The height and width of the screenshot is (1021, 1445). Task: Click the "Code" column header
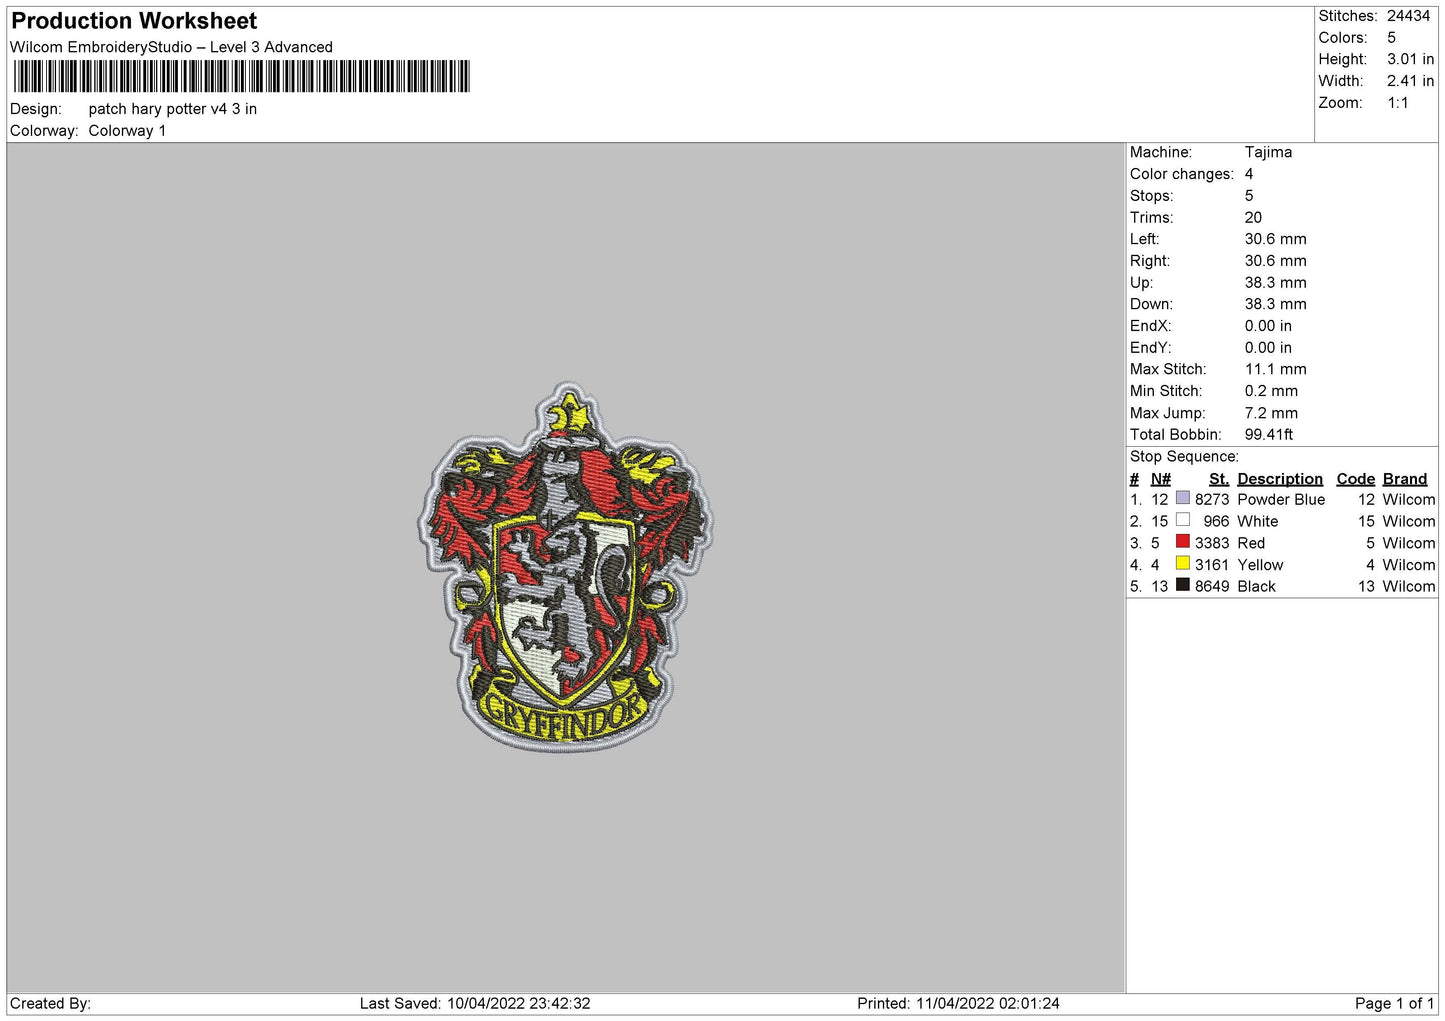(x=1356, y=479)
